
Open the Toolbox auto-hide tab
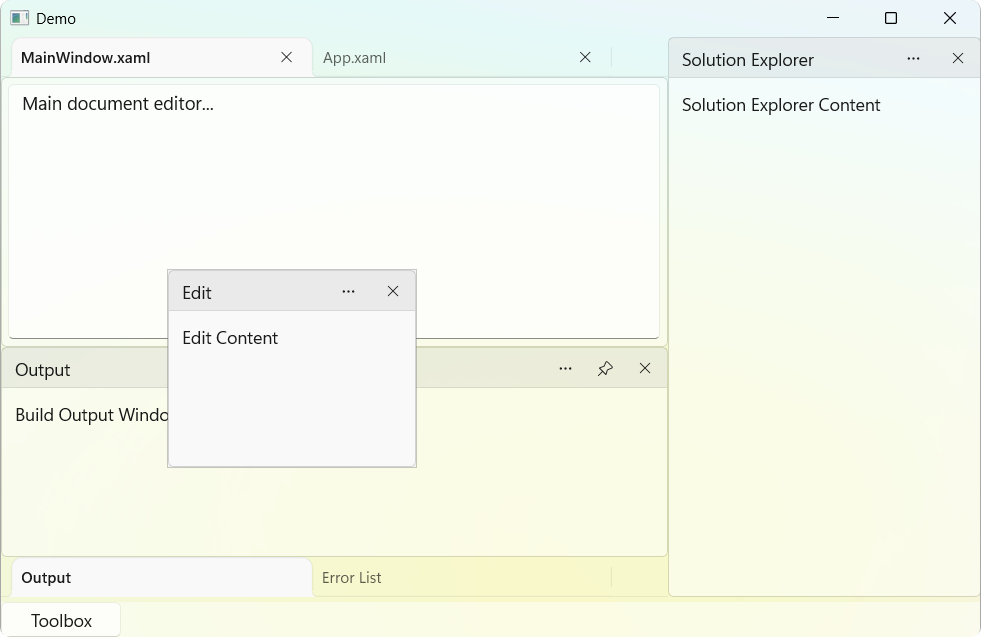[61, 621]
